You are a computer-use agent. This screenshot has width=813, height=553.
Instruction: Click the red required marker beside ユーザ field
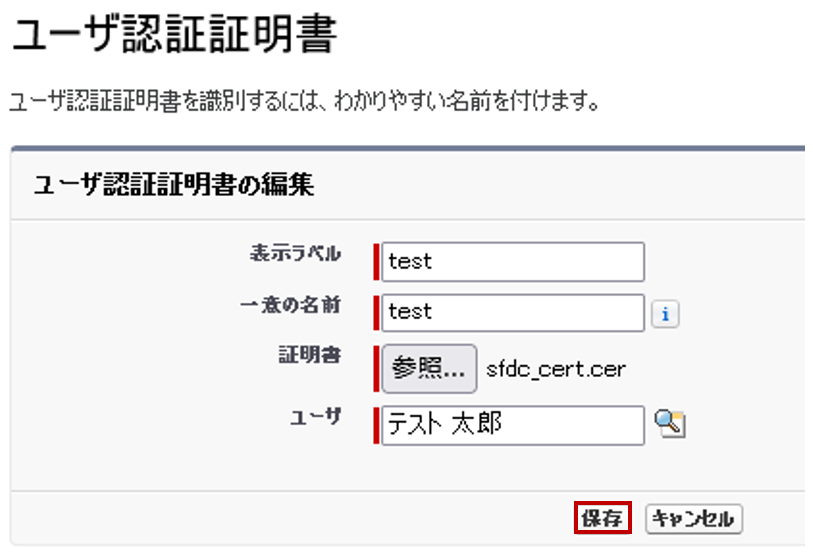[x=377, y=425]
